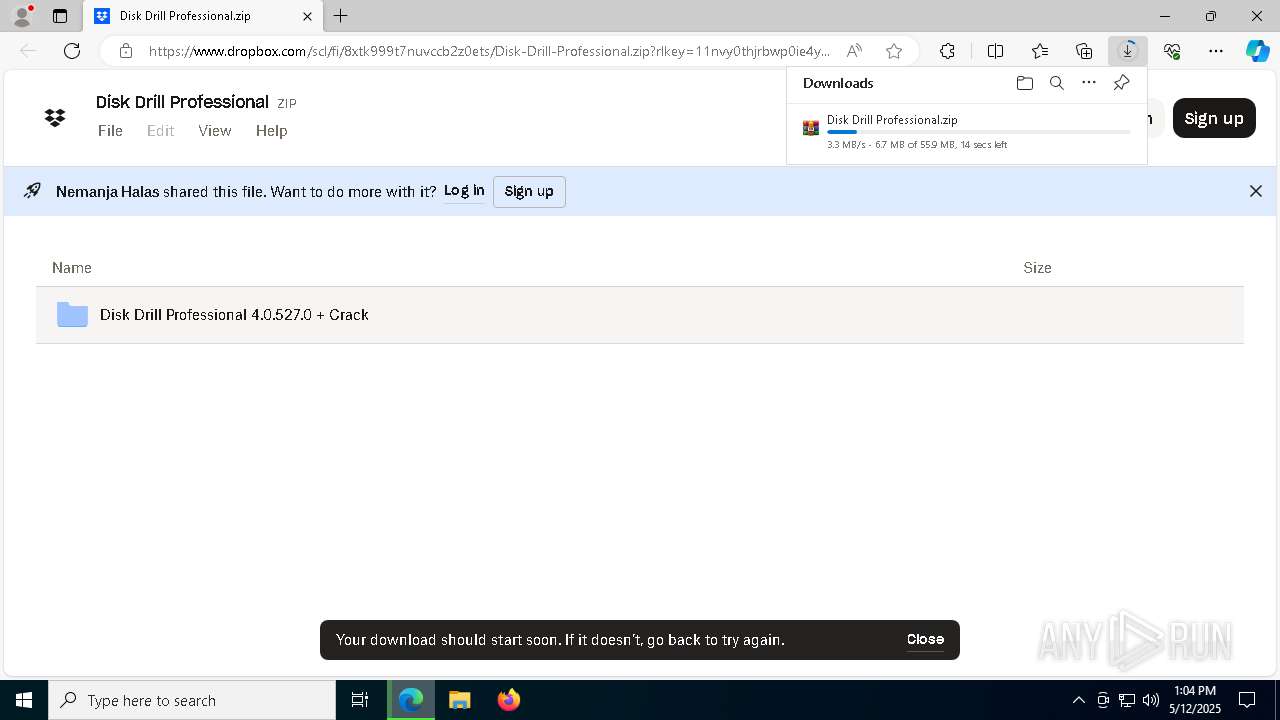Toggle split screen icon
Viewport: 1280px width, 720px height.
995,51
